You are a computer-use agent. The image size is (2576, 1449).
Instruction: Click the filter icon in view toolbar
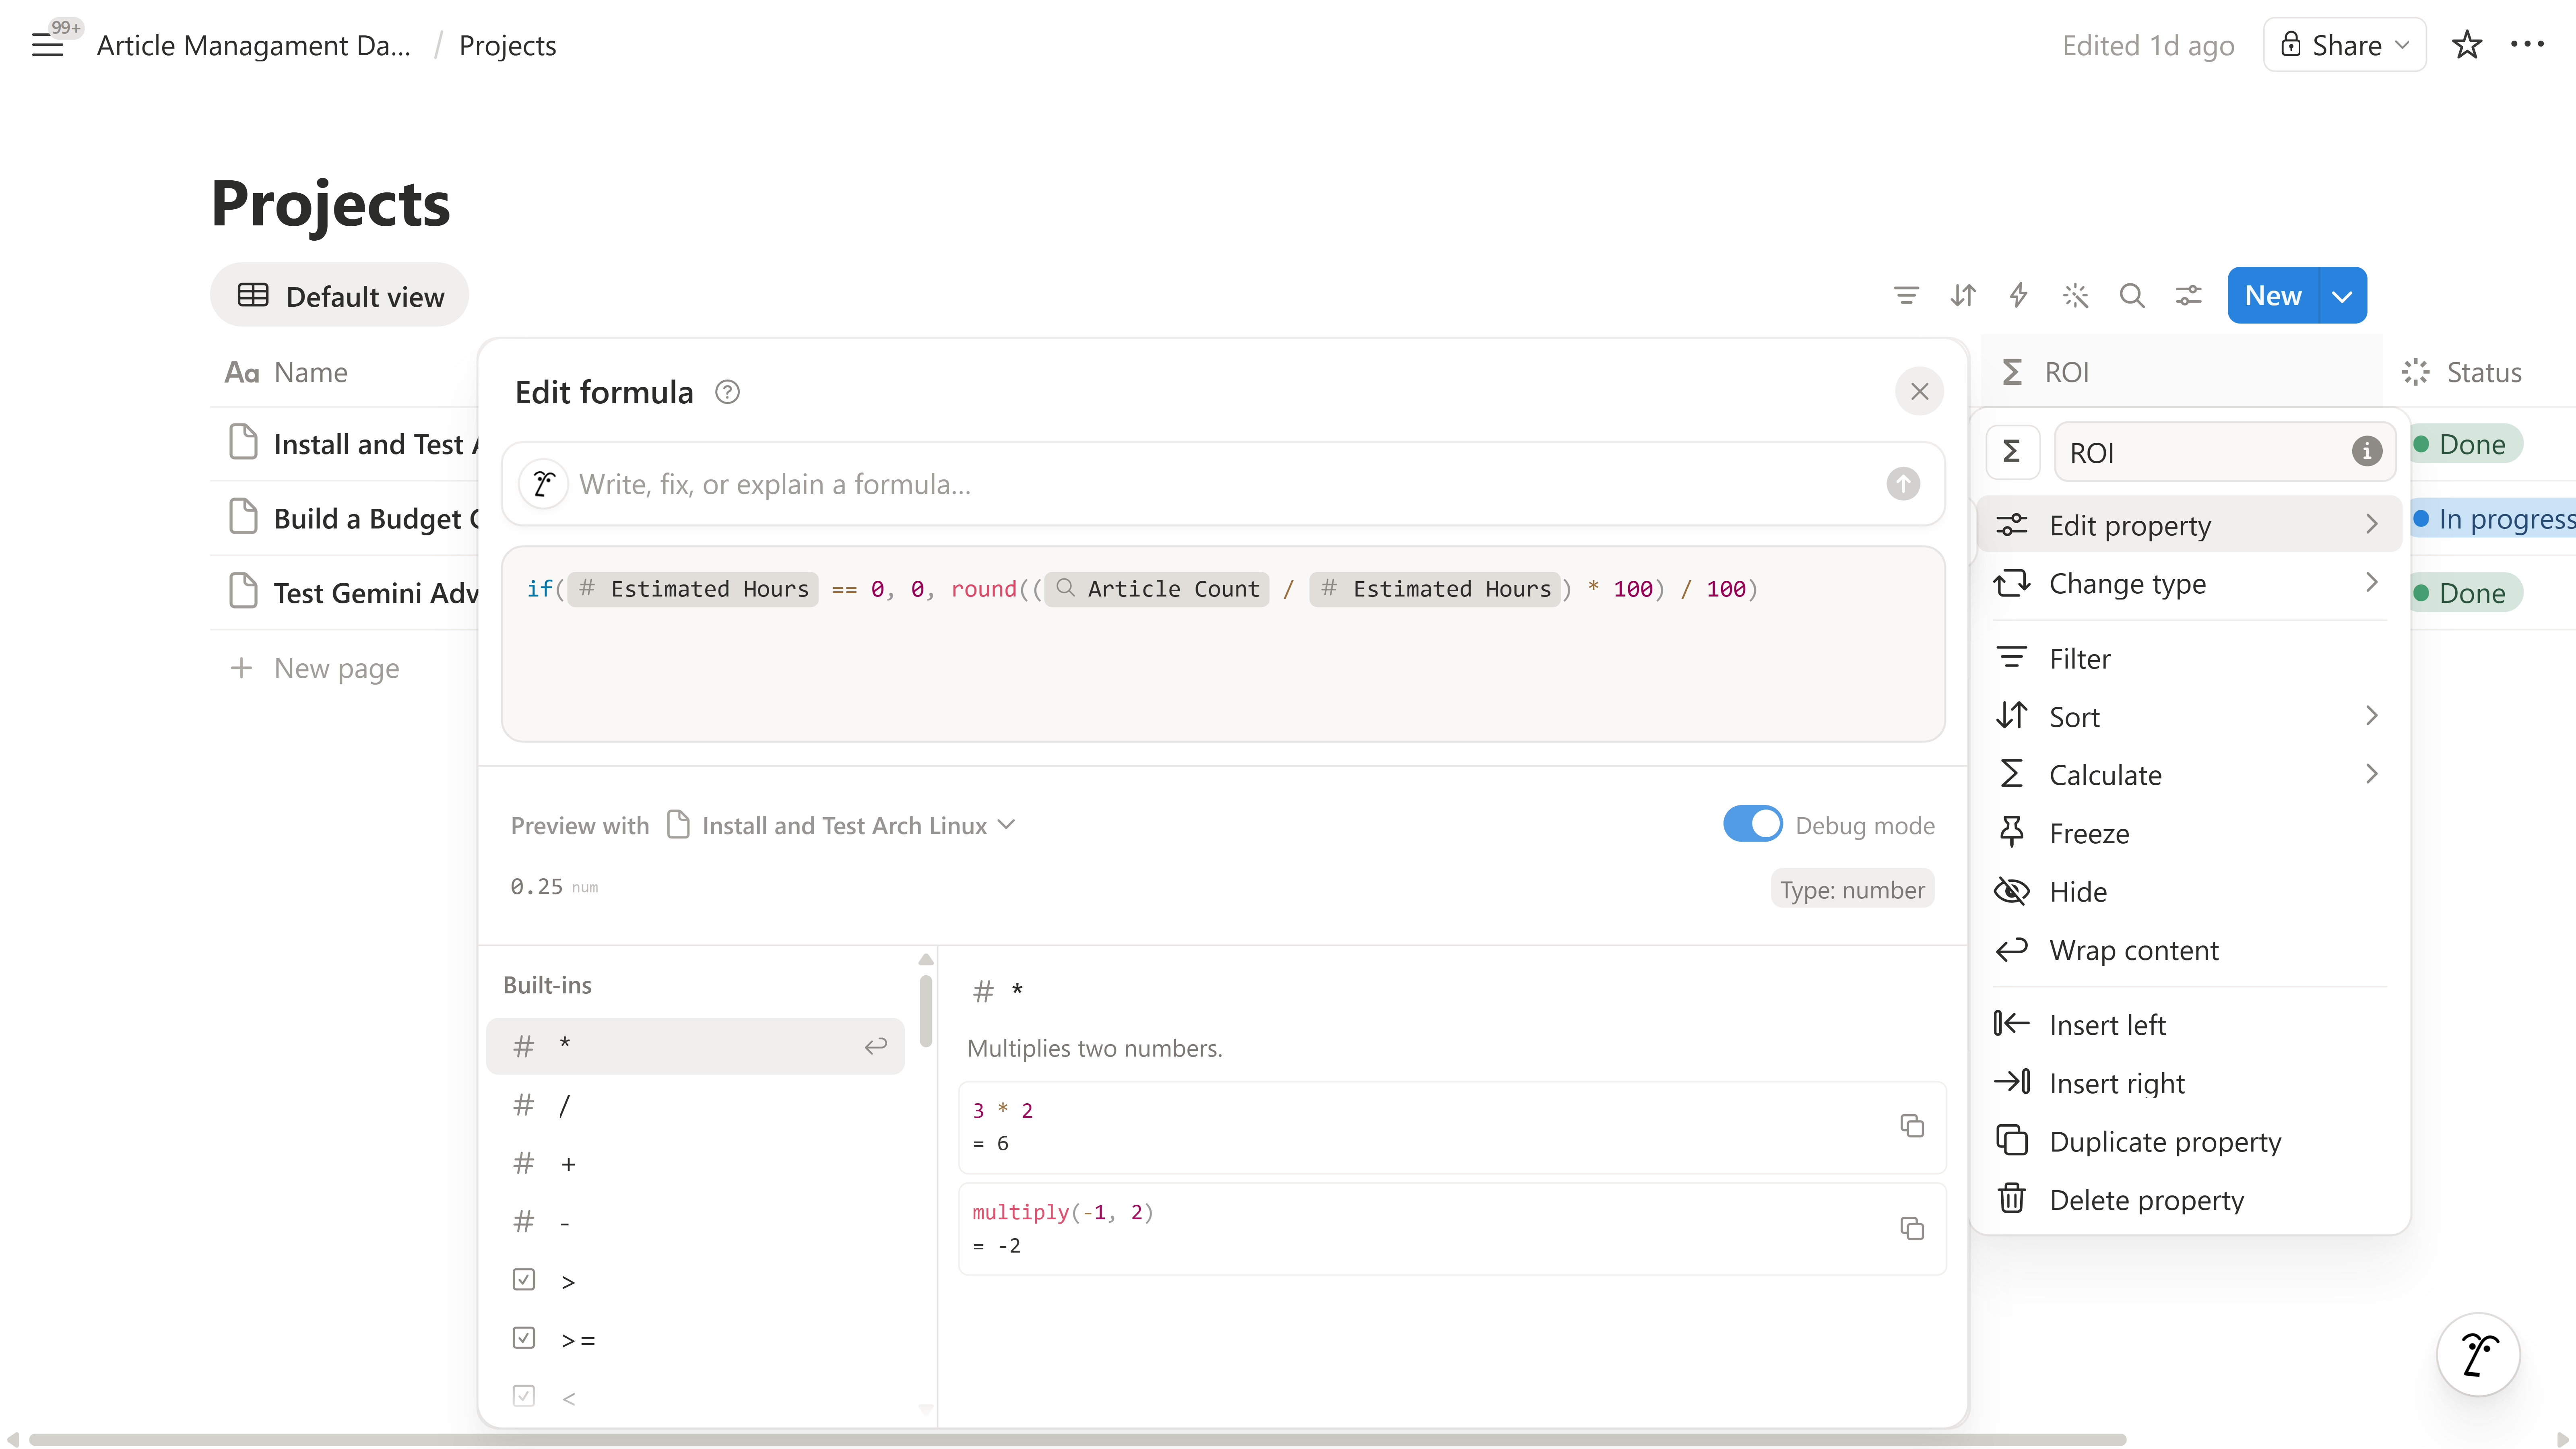tap(1906, 295)
